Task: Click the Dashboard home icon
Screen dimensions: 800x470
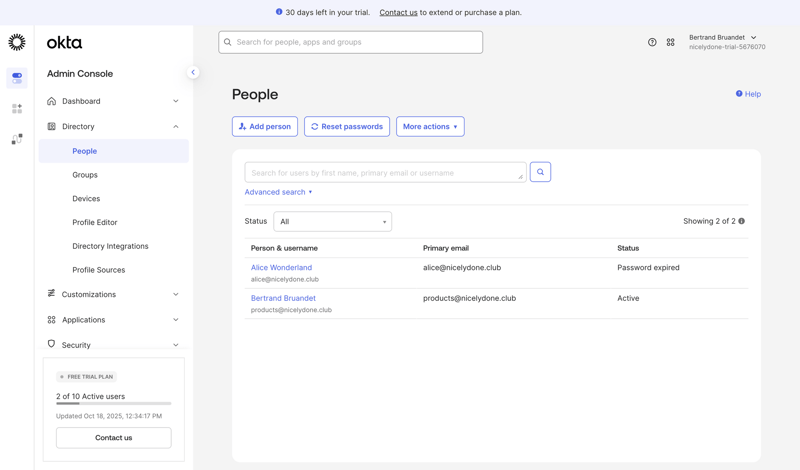Action: point(52,101)
